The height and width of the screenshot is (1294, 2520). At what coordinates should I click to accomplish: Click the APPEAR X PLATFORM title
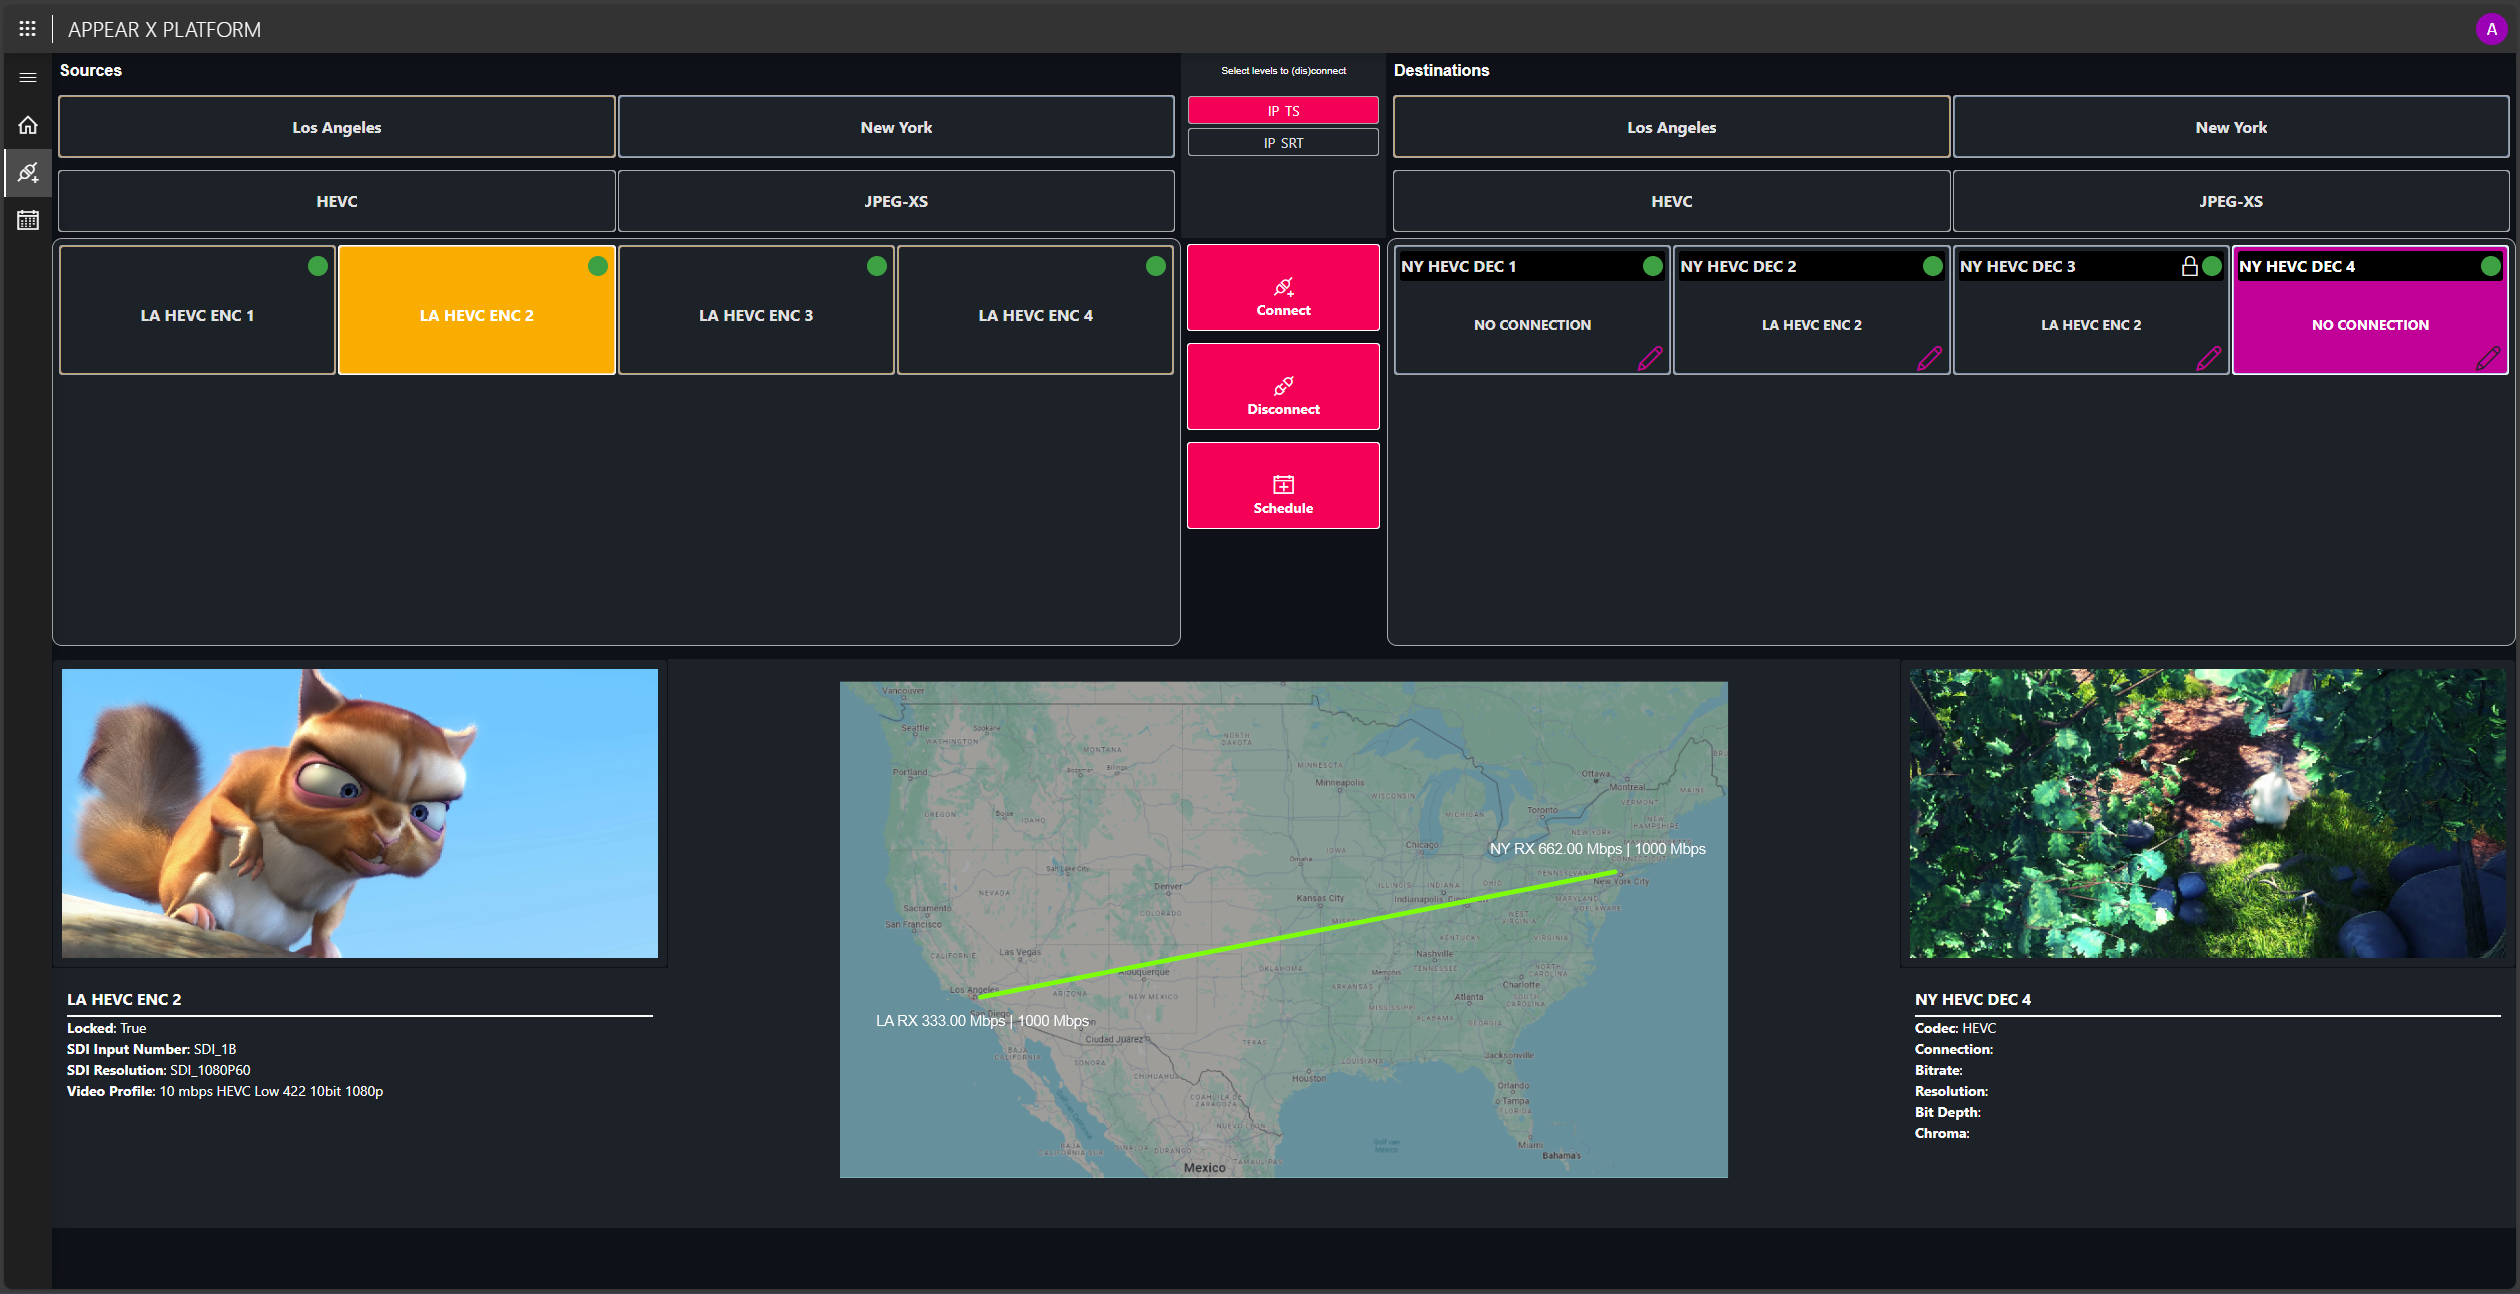click(164, 30)
